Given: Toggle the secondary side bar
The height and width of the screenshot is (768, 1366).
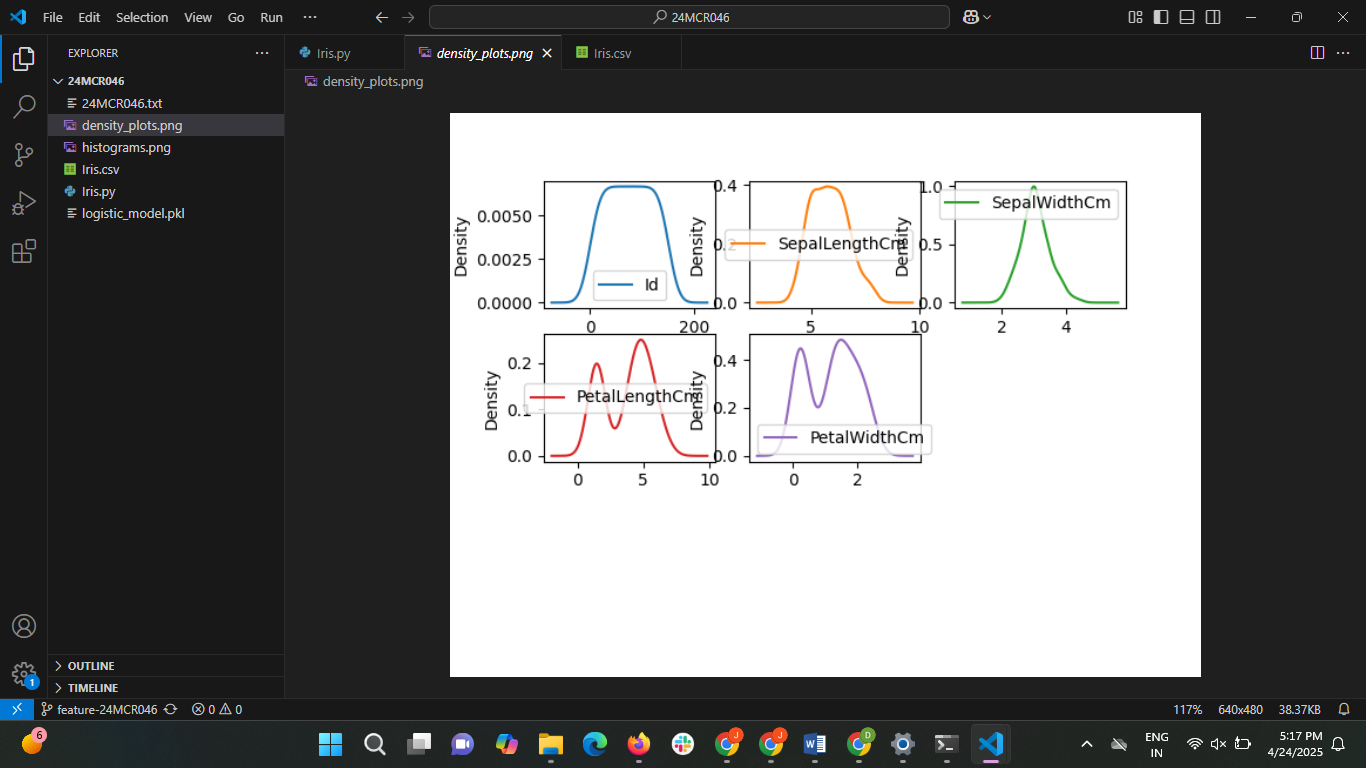Looking at the screenshot, I should pos(1213,17).
